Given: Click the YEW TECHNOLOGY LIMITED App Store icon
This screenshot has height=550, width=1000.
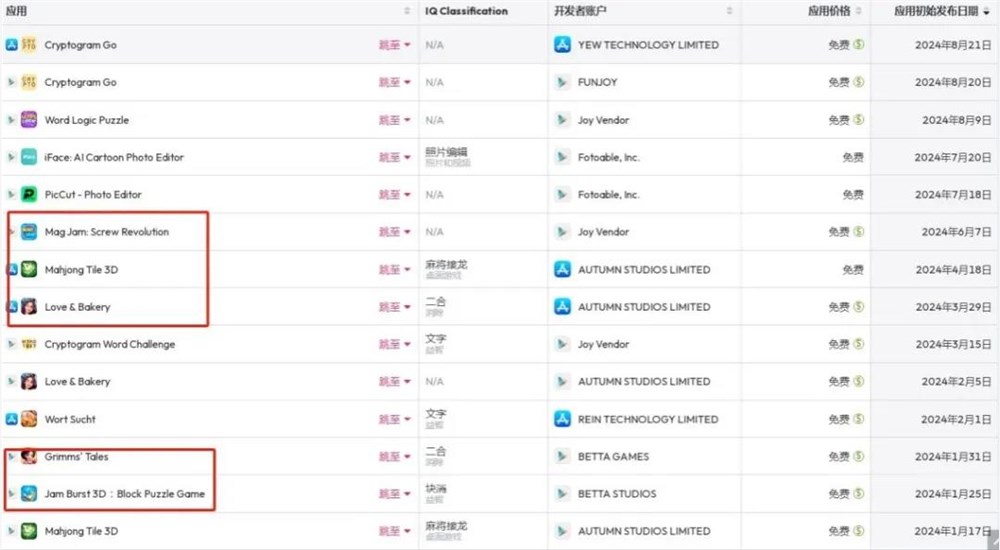Looking at the screenshot, I should tap(562, 45).
